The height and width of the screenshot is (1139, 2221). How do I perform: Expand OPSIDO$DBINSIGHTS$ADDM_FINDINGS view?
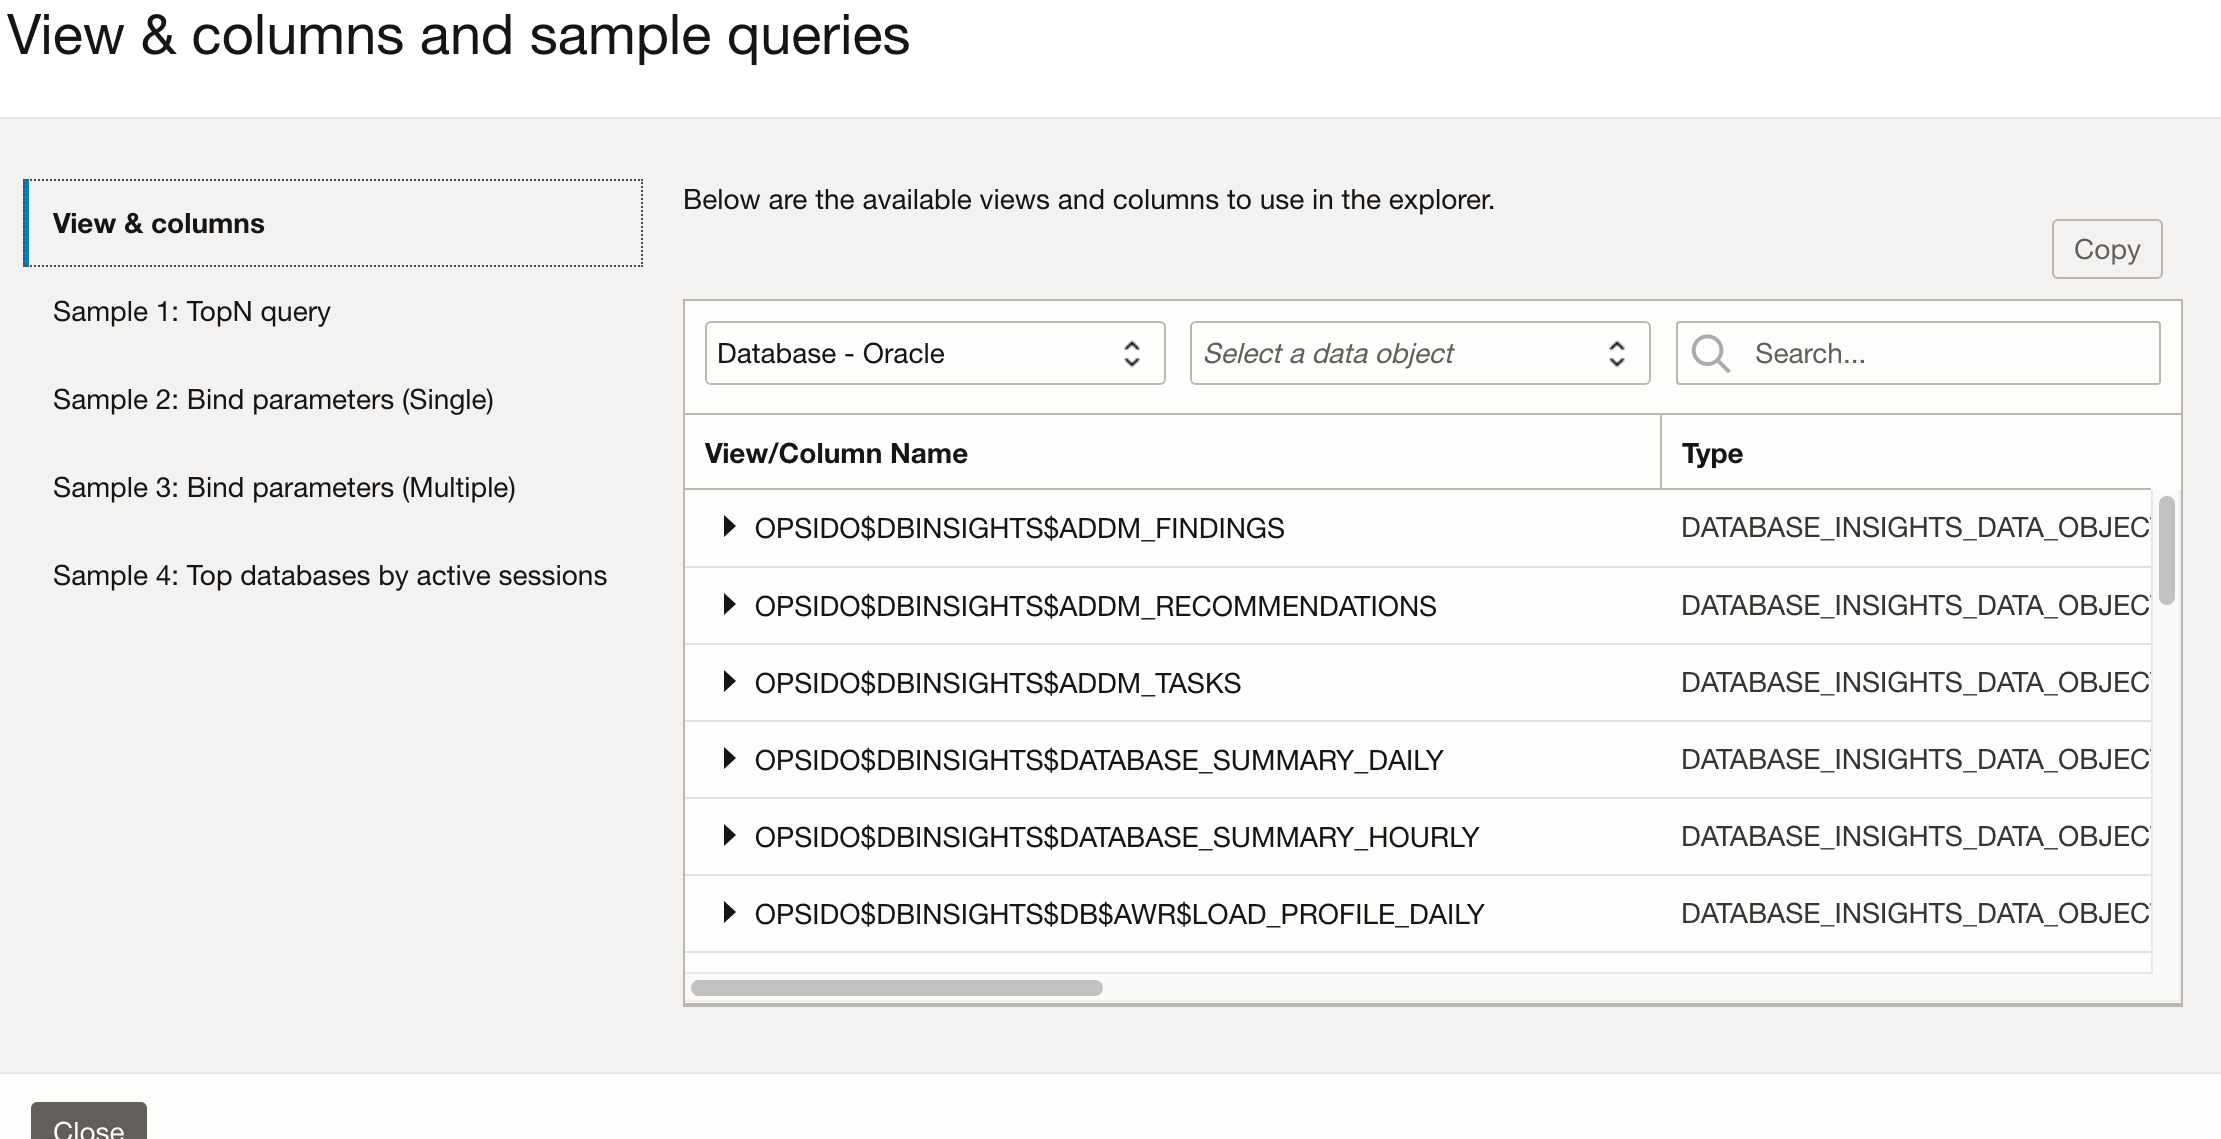click(728, 528)
